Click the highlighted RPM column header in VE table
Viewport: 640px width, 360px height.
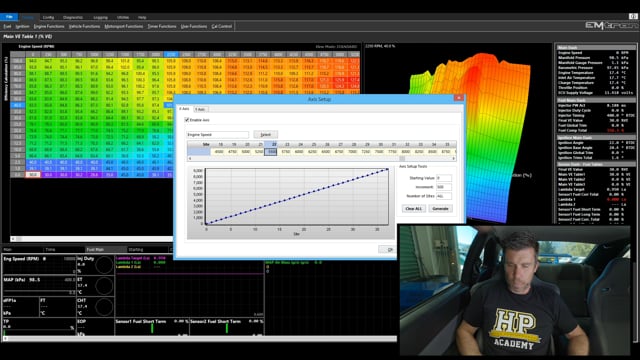pyautogui.click(x=171, y=54)
